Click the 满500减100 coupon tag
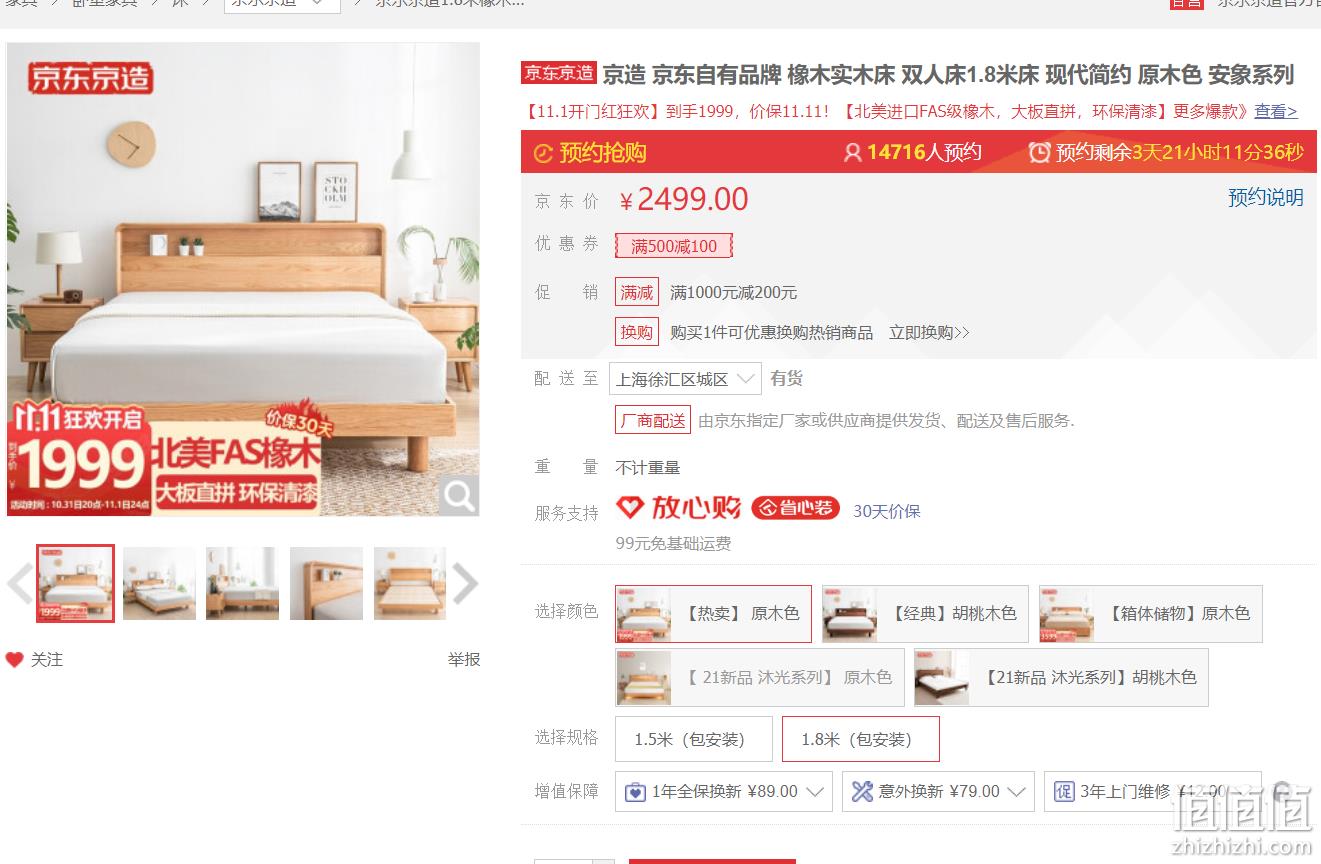This screenshot has width=1321, height=864. pos(674,246)
